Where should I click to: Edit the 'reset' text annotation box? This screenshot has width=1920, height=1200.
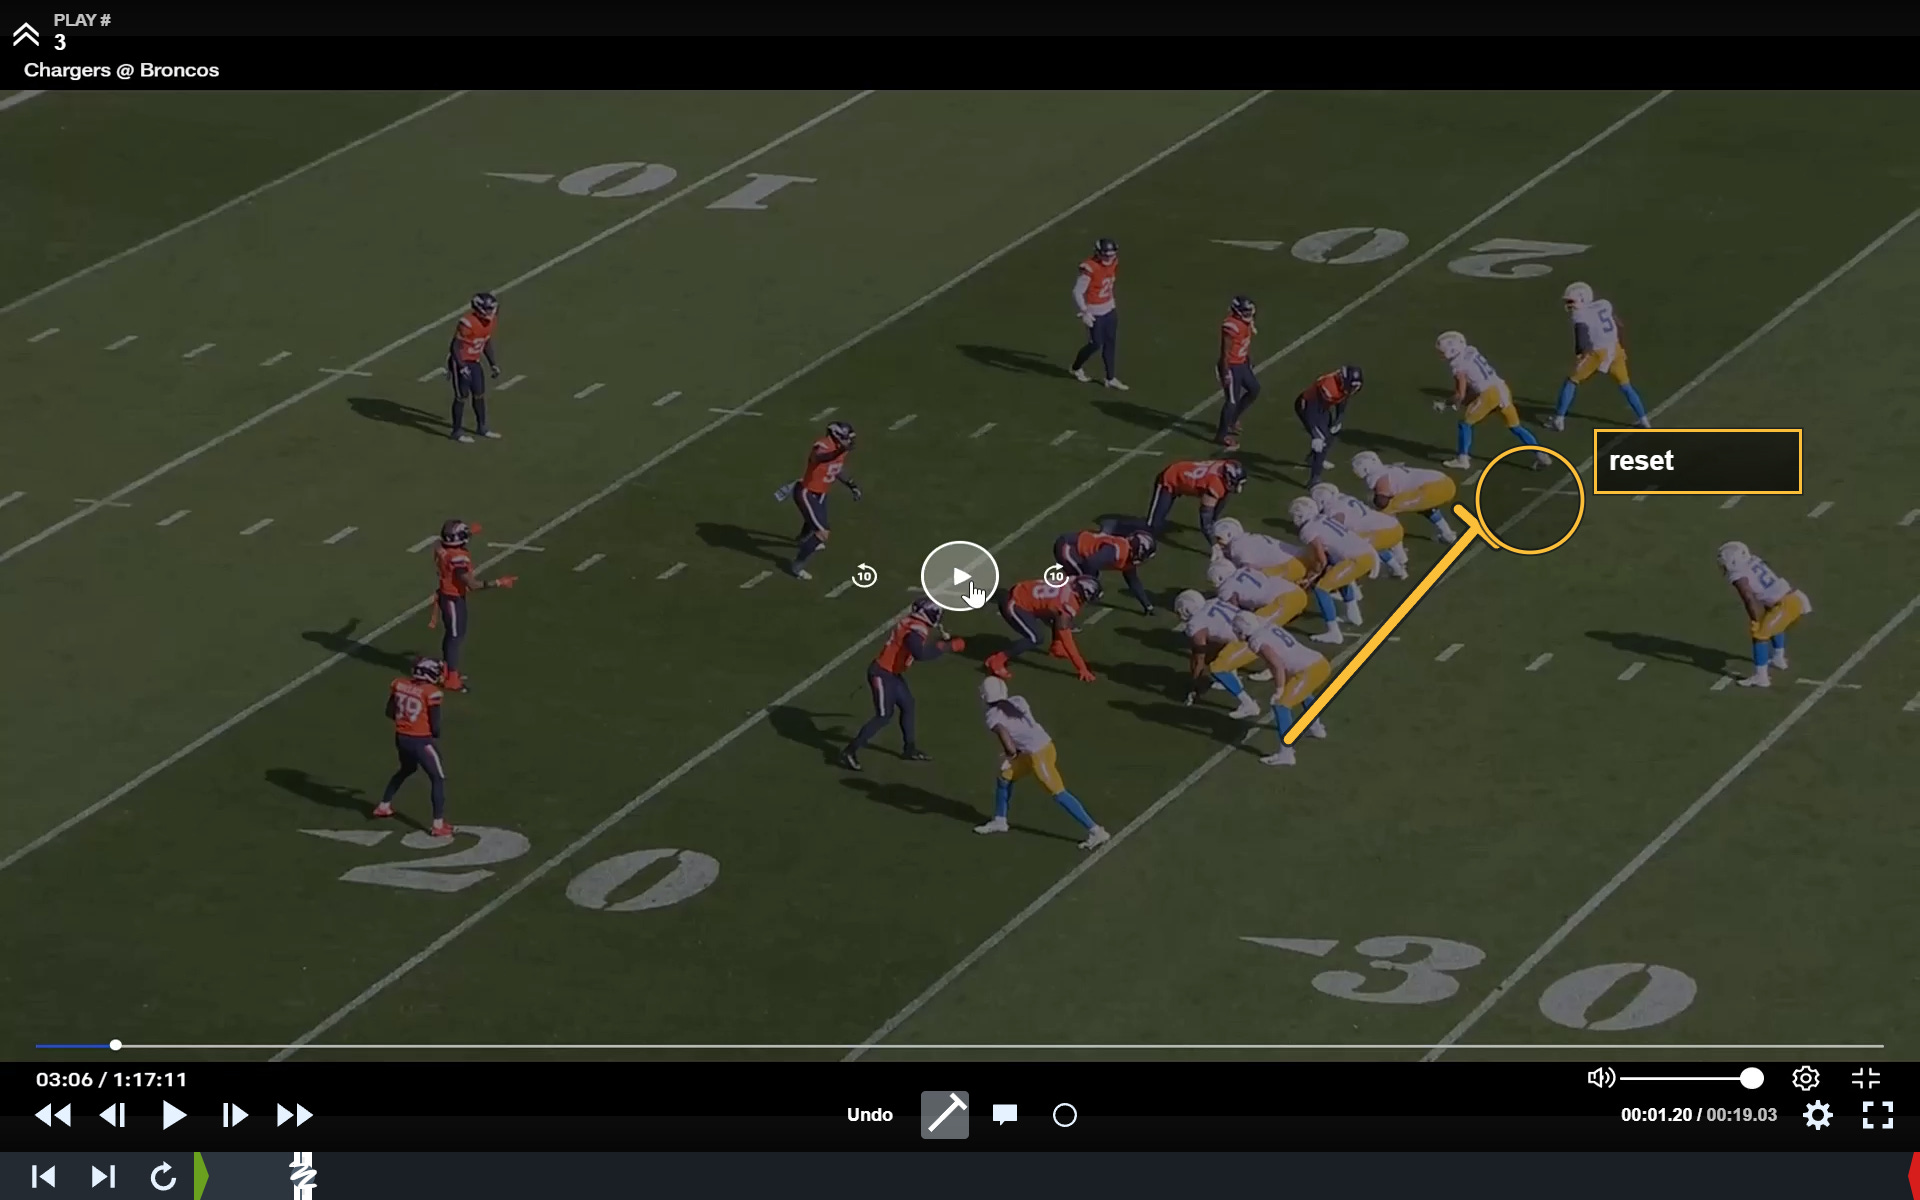1697,461
